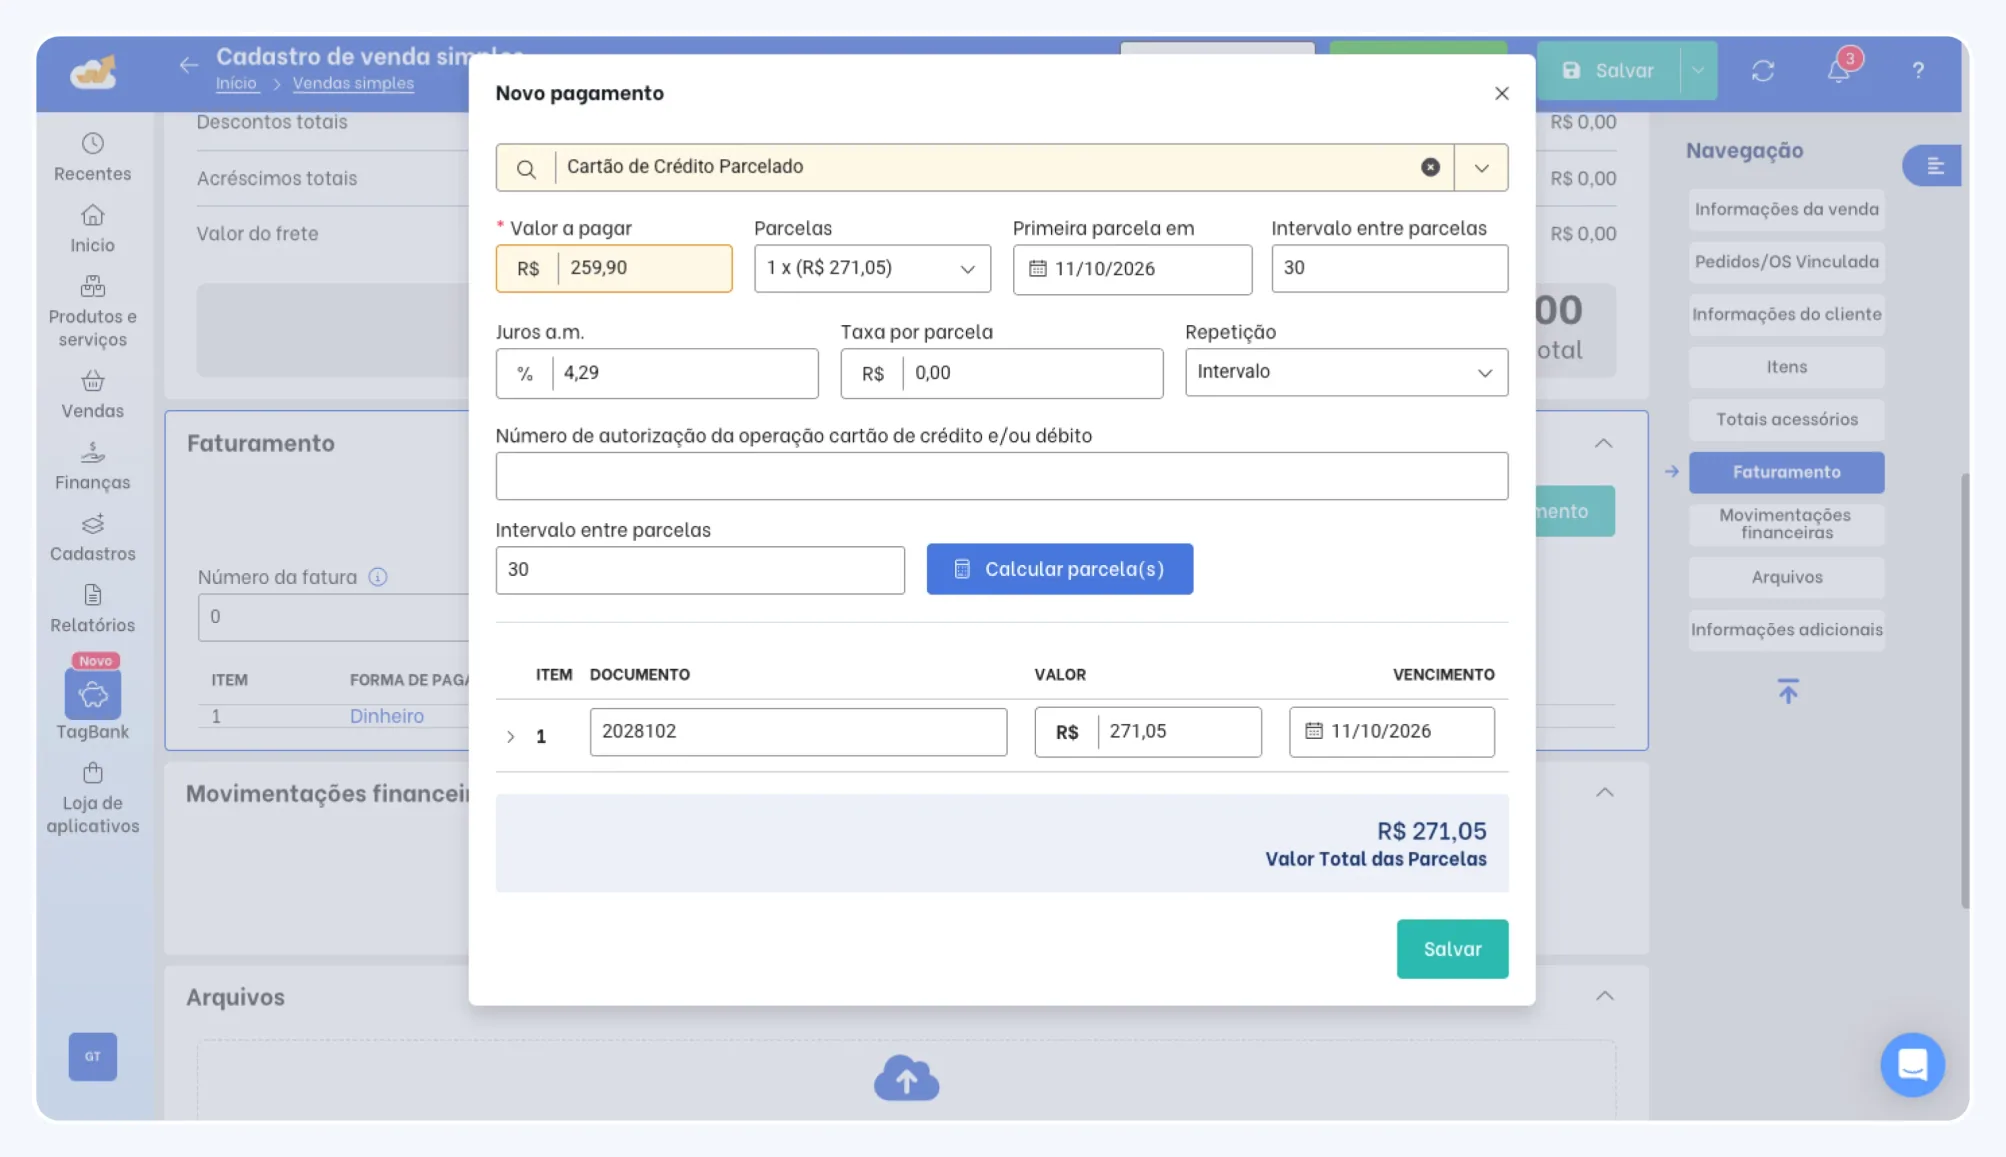Open the header Salvar dropdown arrow
The image size is (2006, 1157).
coord(1698,70)
